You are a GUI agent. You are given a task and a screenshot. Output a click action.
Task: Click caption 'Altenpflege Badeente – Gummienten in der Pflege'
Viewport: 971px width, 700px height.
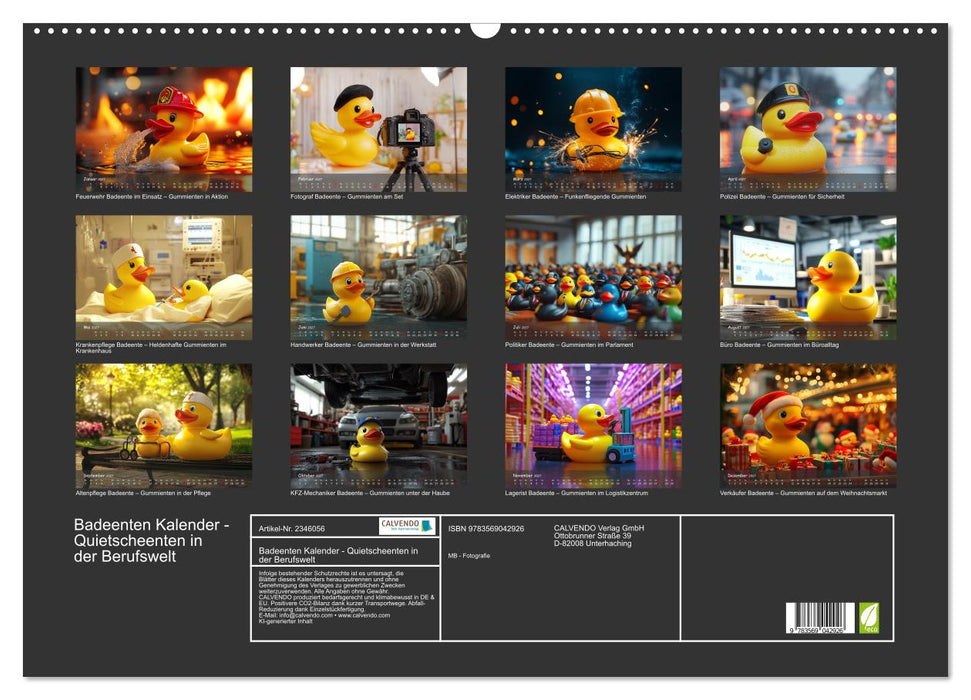pos(143,493)
